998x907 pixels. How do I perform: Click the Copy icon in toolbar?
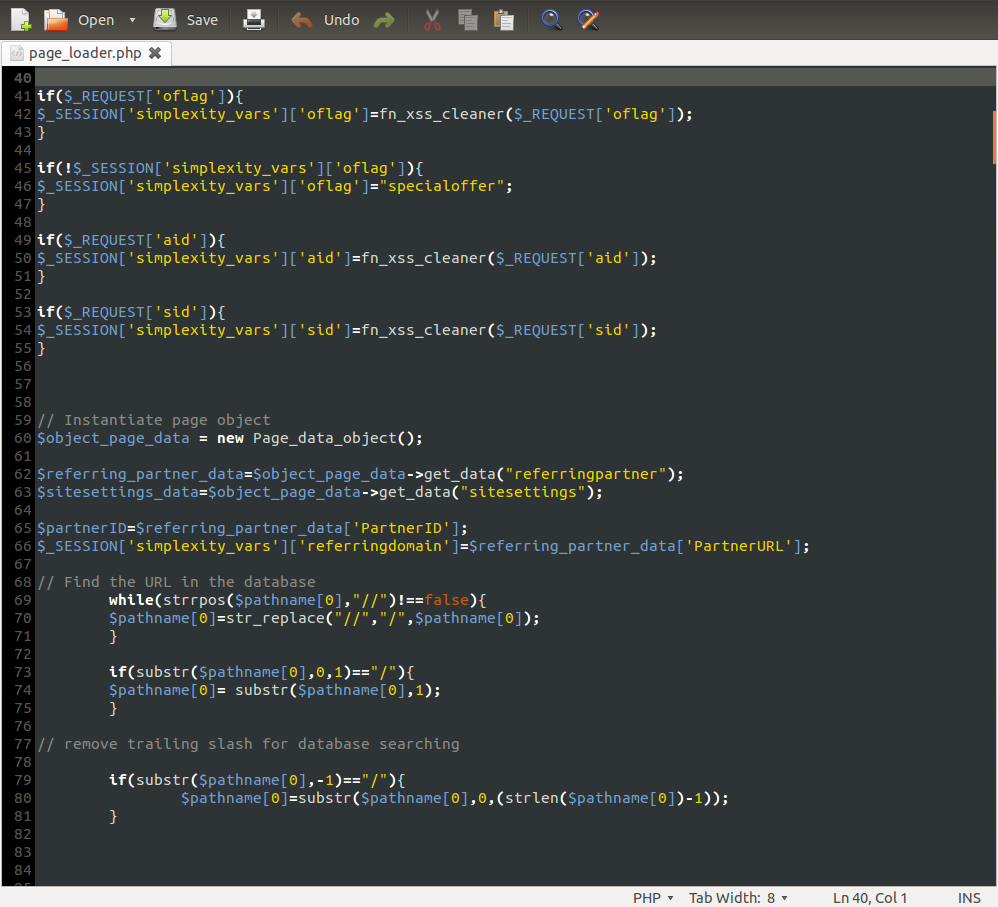(467, 19)
